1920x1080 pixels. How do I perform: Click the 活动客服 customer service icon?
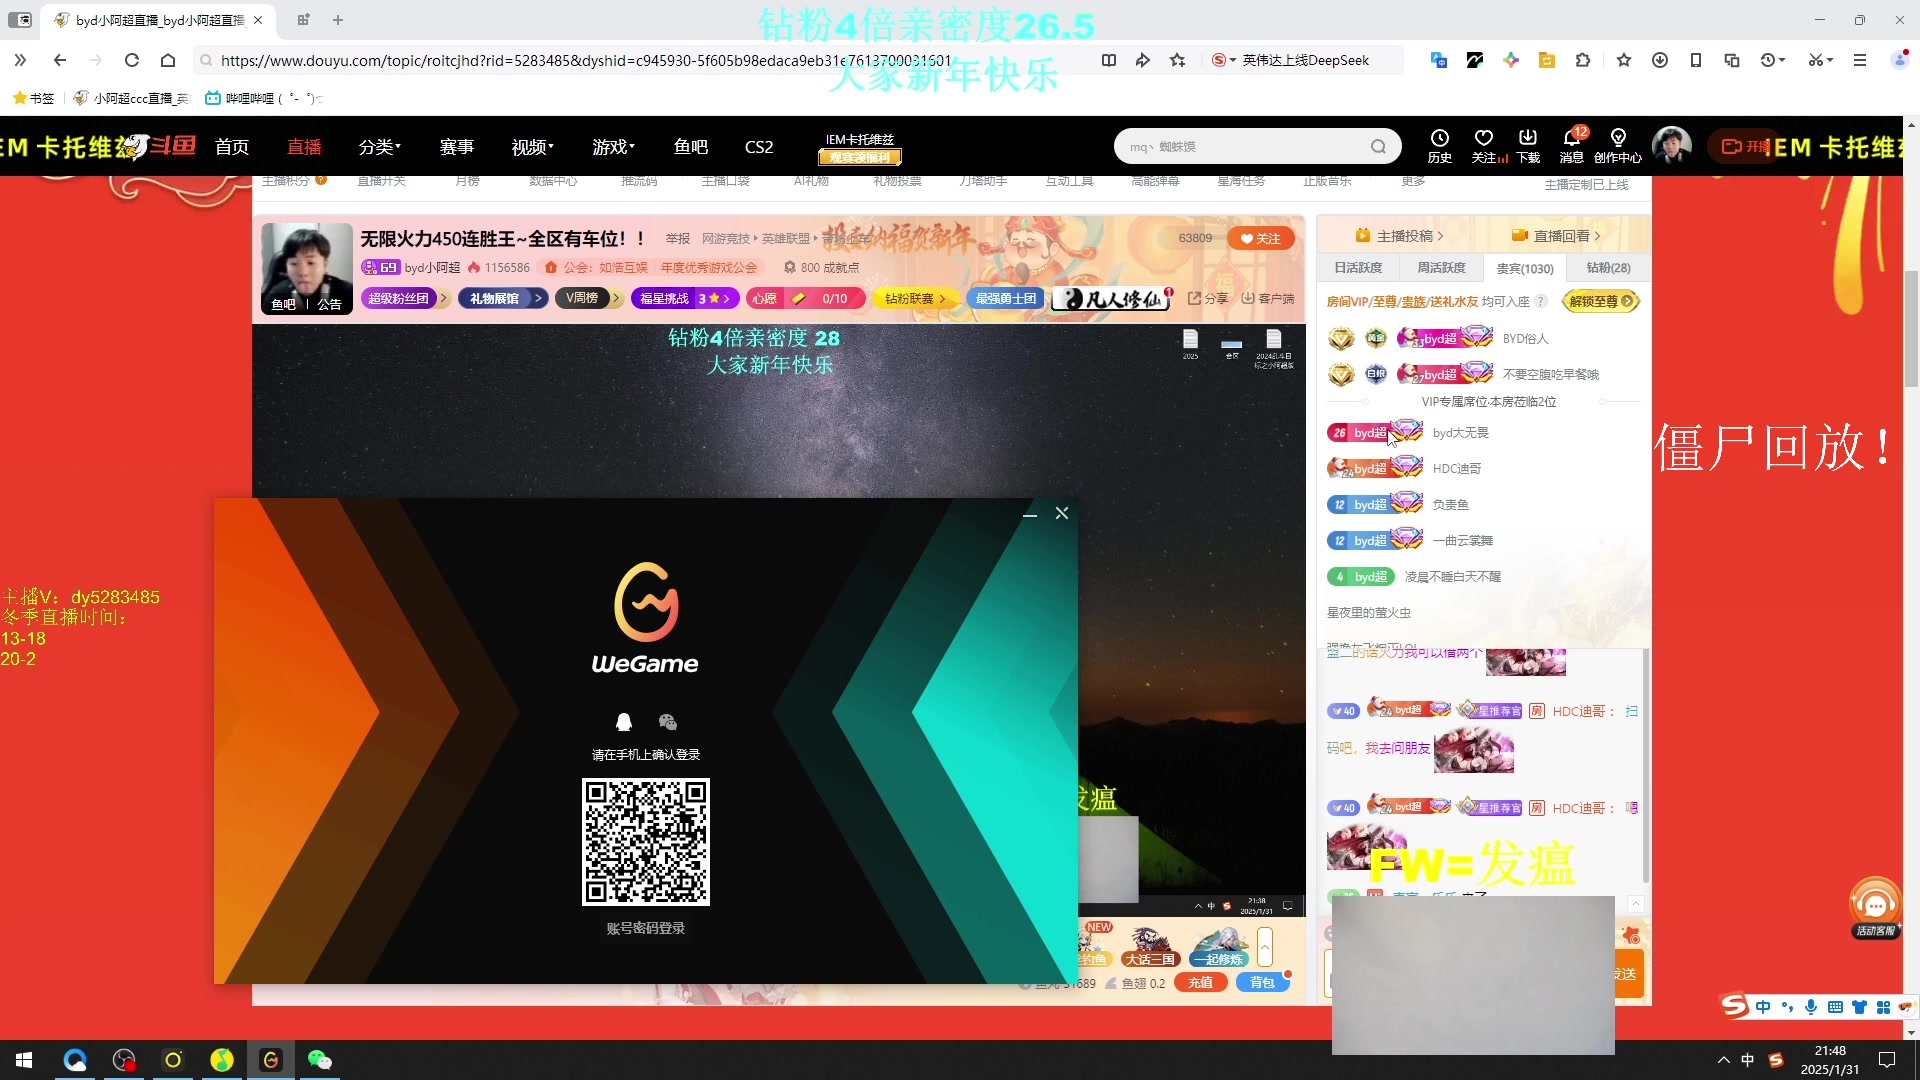point(1875,908)
